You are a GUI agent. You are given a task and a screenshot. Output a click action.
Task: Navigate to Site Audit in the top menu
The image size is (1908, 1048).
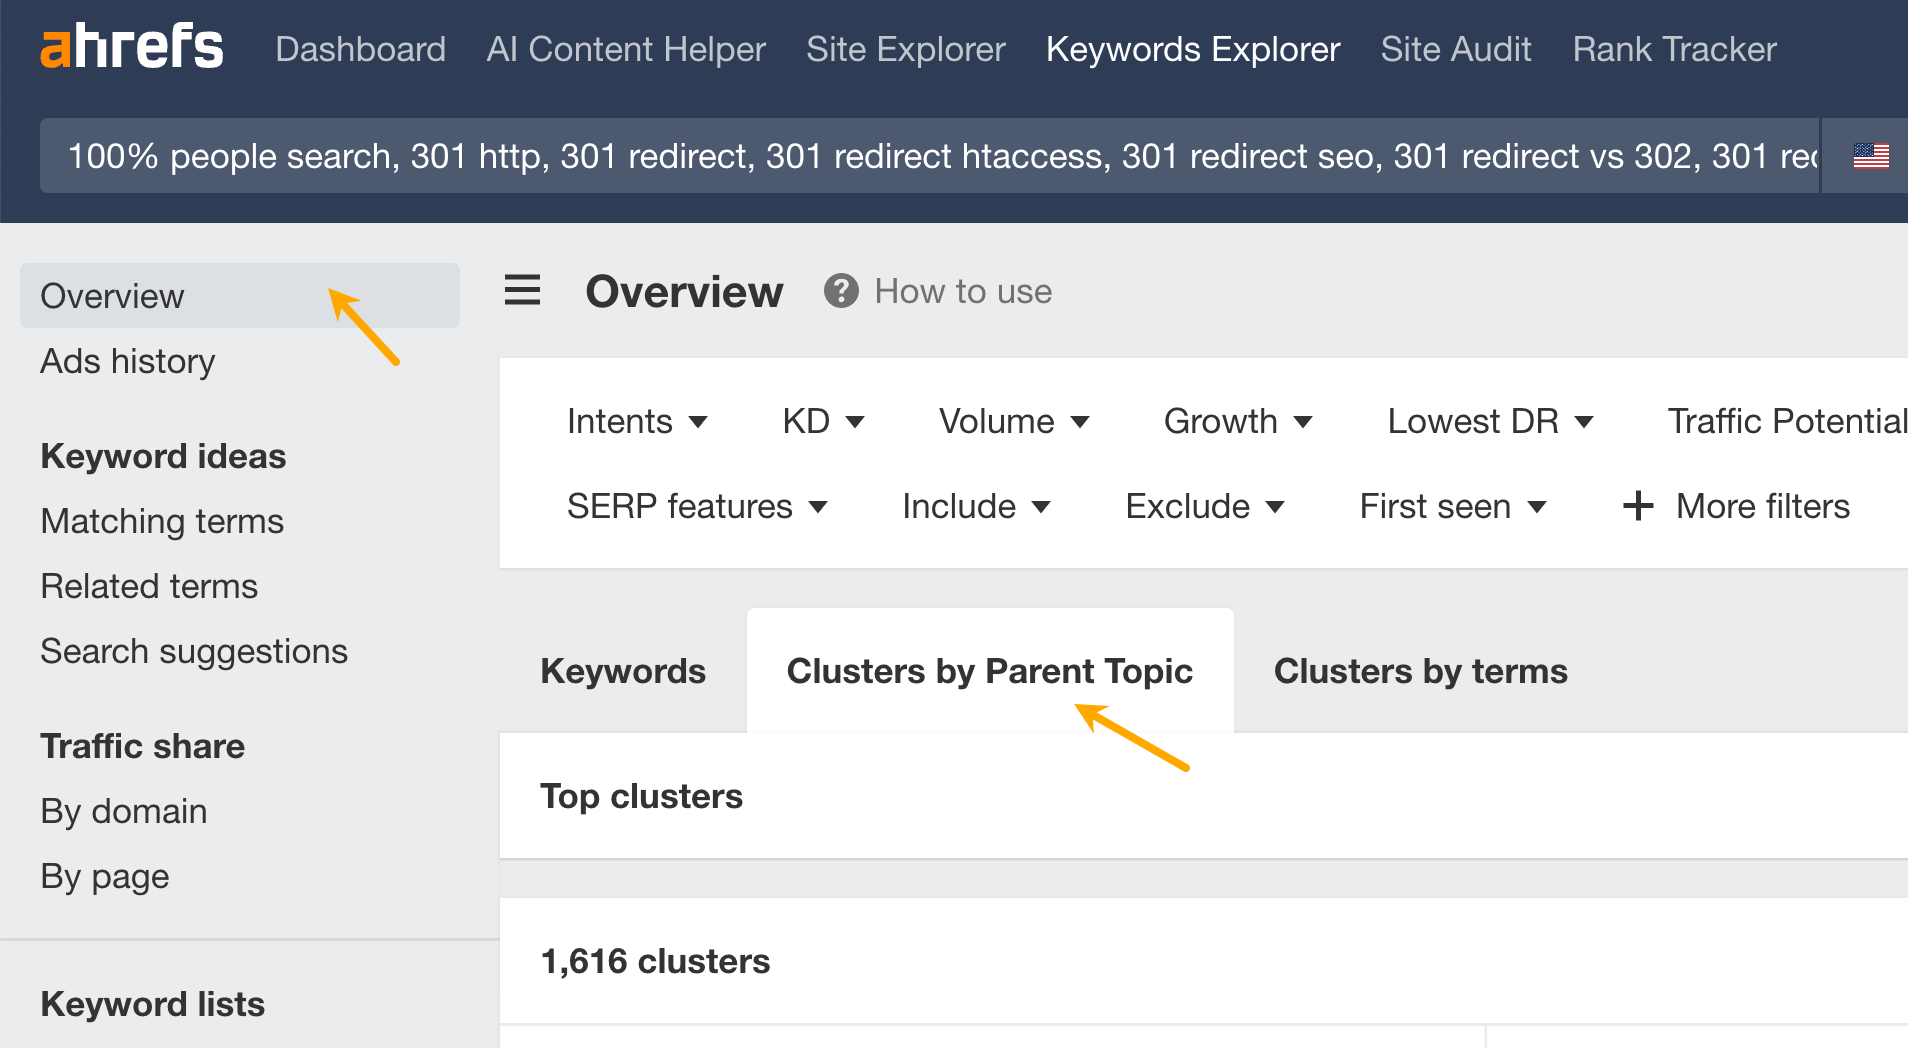point(1455,48)
